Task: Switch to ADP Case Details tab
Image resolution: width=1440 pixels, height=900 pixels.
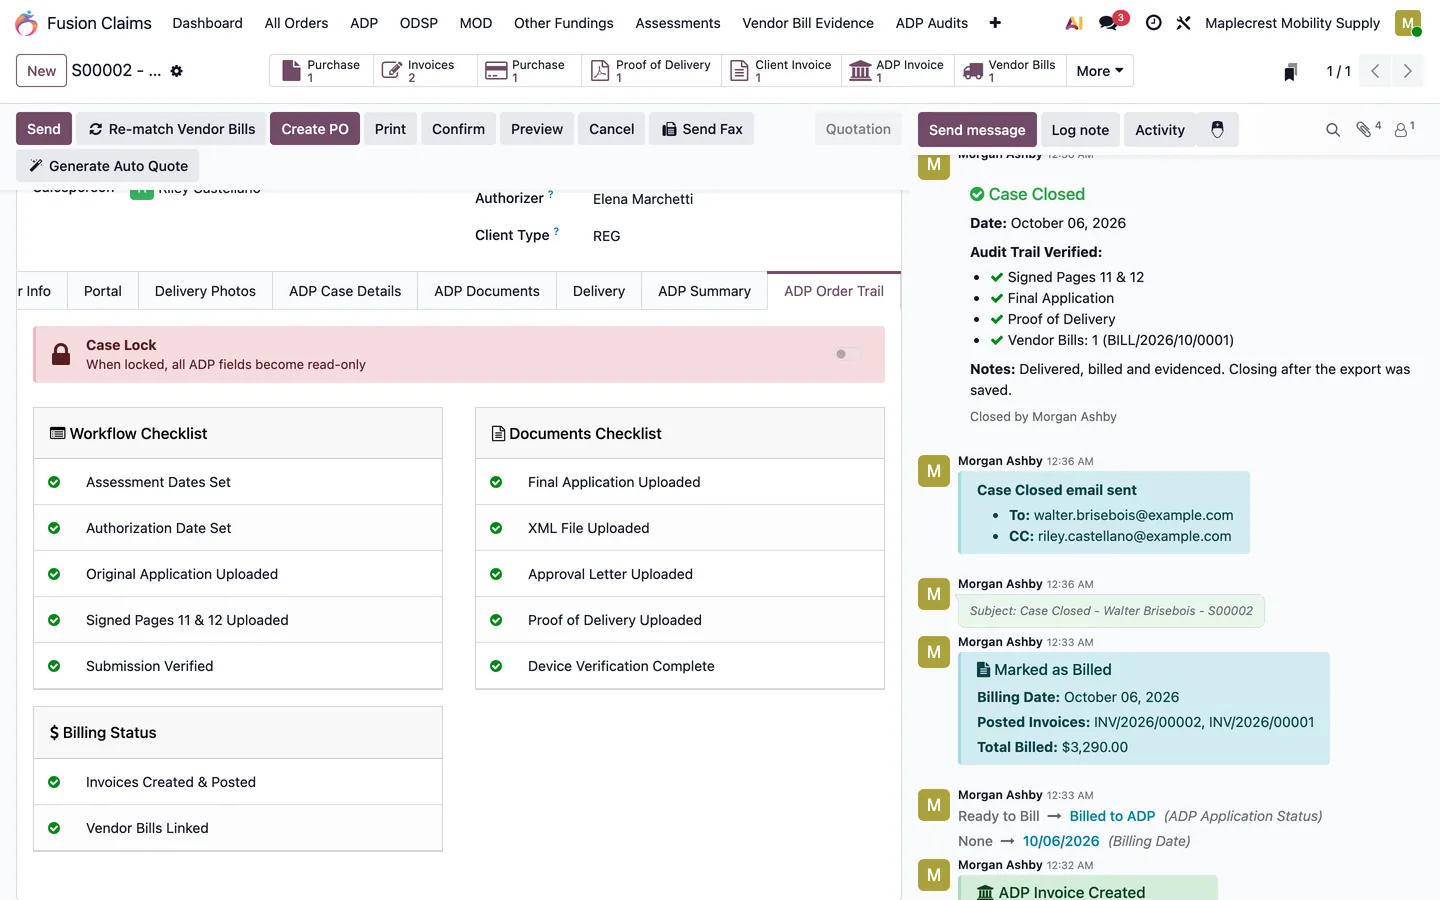Action: pyautogui.click(x=345, y=291)
